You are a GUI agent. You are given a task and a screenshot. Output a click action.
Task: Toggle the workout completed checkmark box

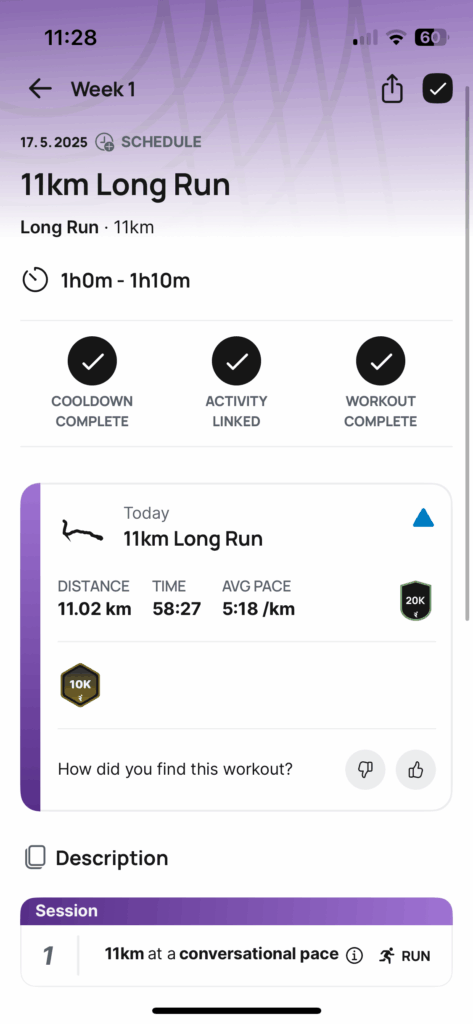437,89
